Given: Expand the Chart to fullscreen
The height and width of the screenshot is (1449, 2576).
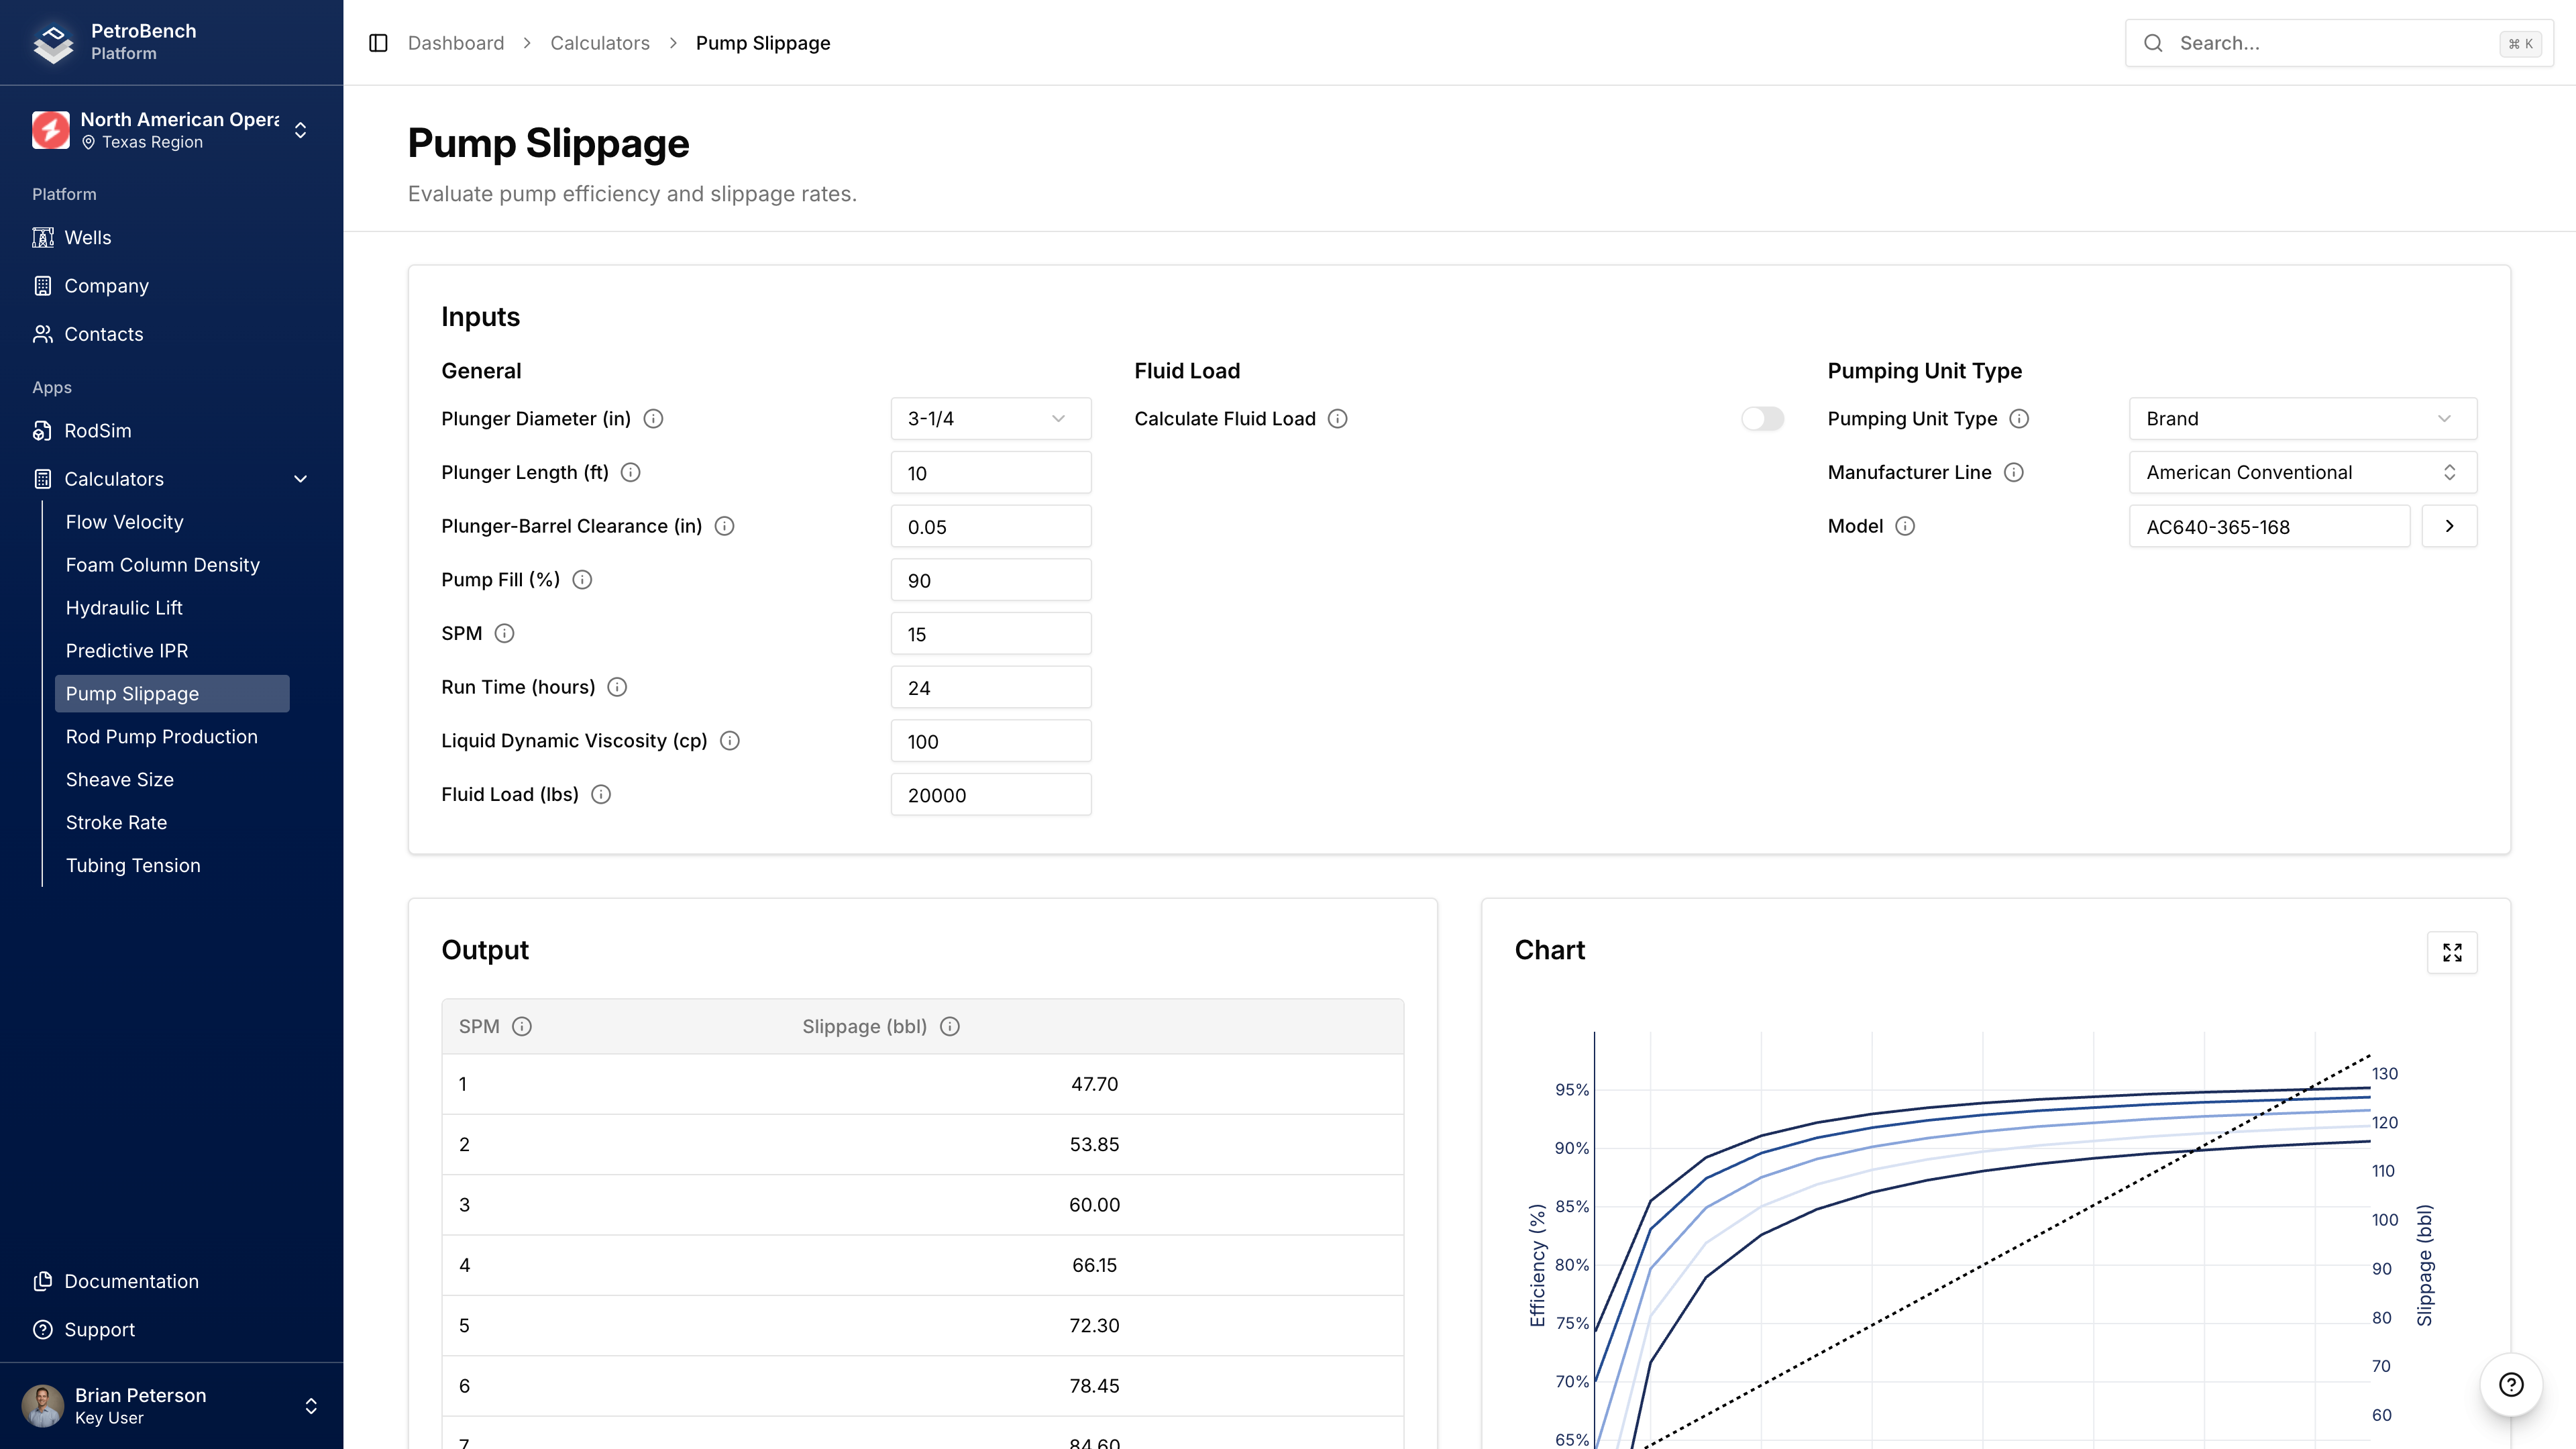Looking at the screenshot, I should coord(2452,952).
